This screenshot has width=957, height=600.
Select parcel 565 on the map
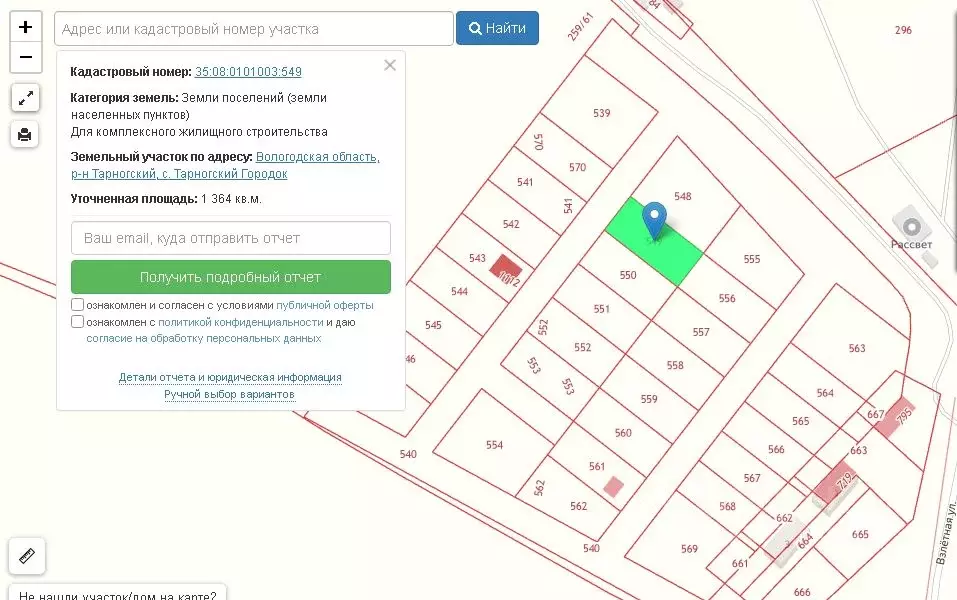(800, 421)
